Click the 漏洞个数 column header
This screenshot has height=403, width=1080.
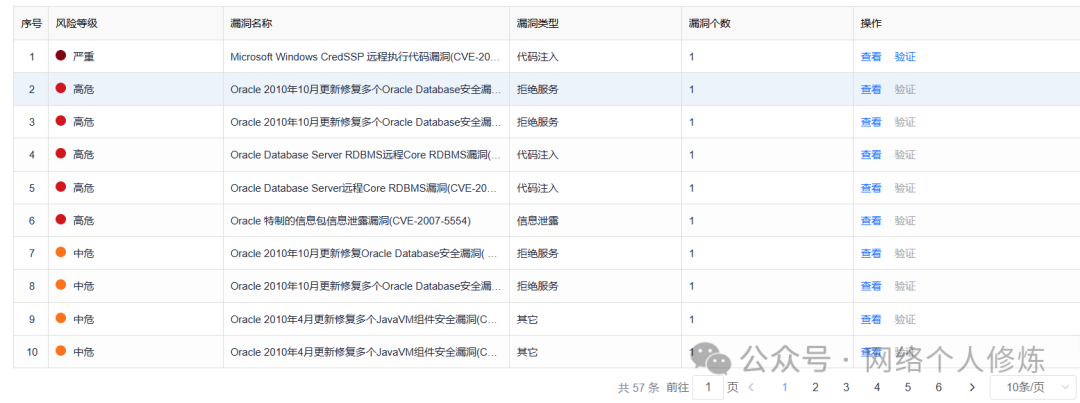709,23
